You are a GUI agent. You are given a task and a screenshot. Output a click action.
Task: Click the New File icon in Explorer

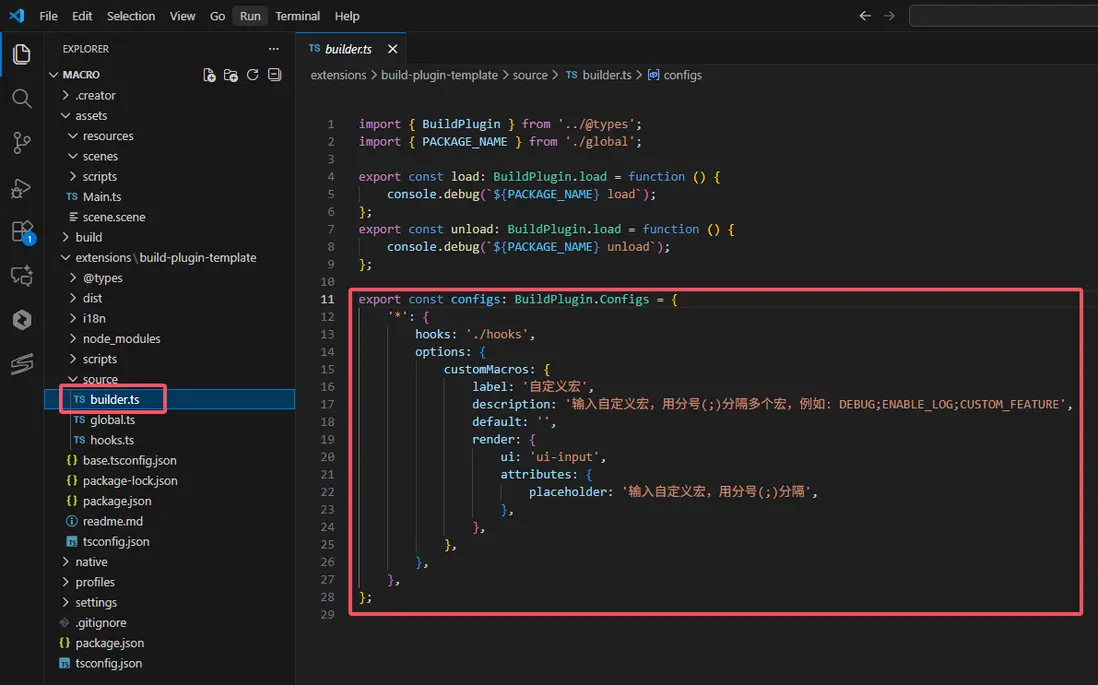pos(209,75)
